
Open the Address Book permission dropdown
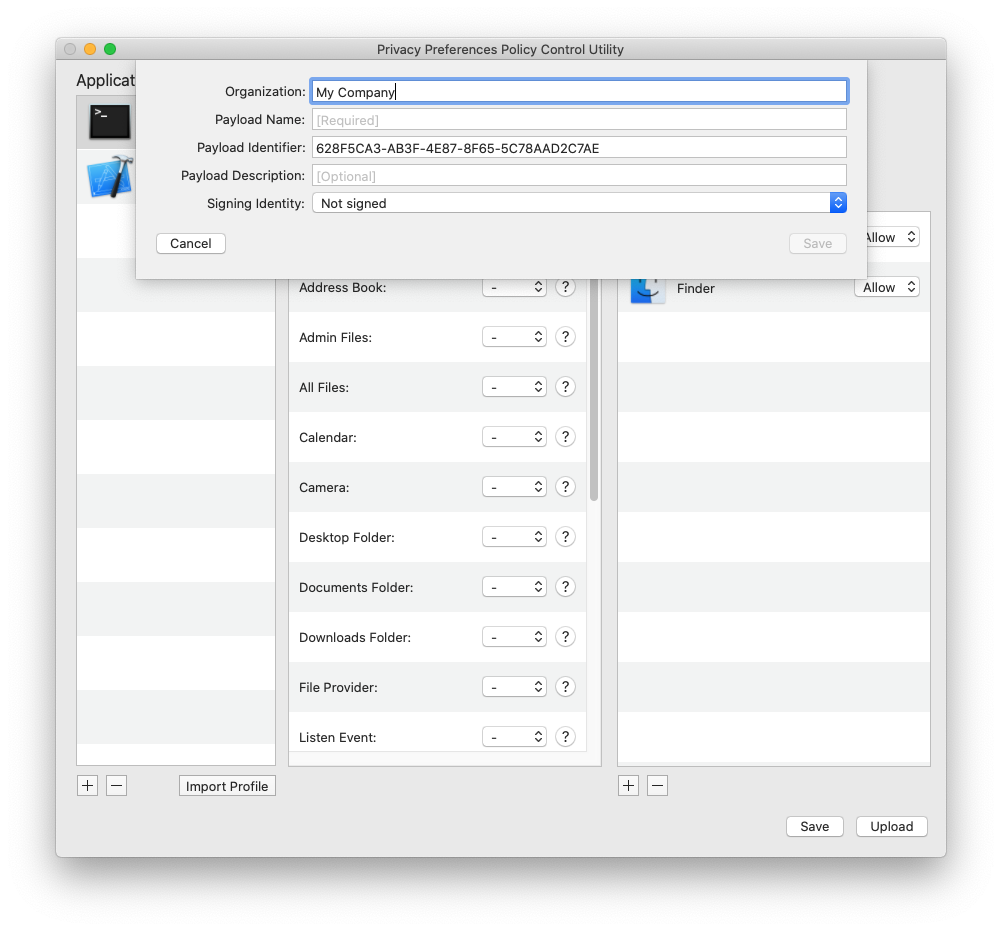(514, 288)
